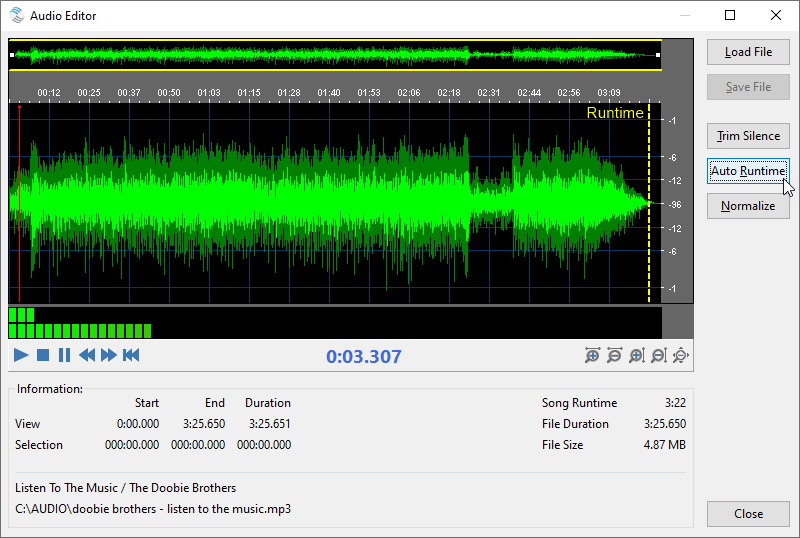Viewport: 800px width, 538px height.
Task: Click the overview waveform's right handle
Action: [x=658, y=55]
